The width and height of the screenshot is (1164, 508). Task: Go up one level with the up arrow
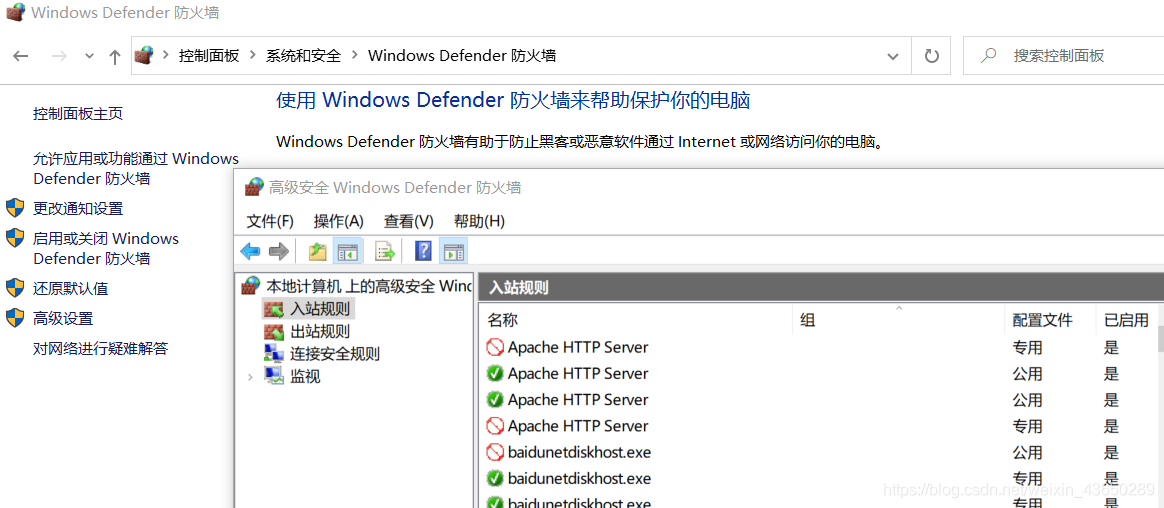(114, 56)
